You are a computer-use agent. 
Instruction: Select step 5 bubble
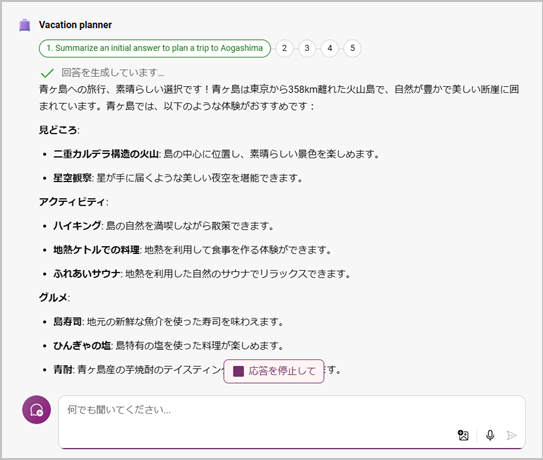click(x=353, y=48)
